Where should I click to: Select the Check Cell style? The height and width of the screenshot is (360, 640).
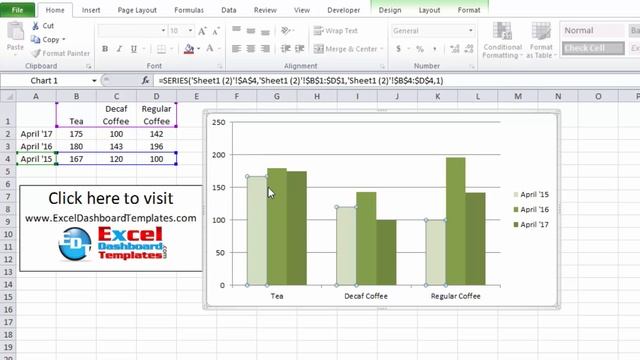[x=593, y=48]
